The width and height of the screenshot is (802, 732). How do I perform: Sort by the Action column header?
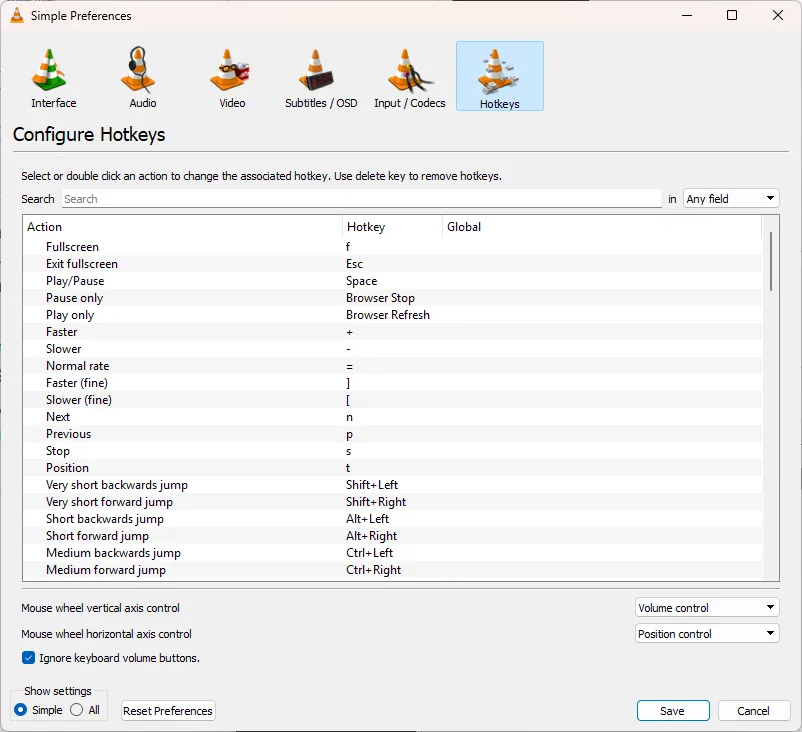[183, 227]
